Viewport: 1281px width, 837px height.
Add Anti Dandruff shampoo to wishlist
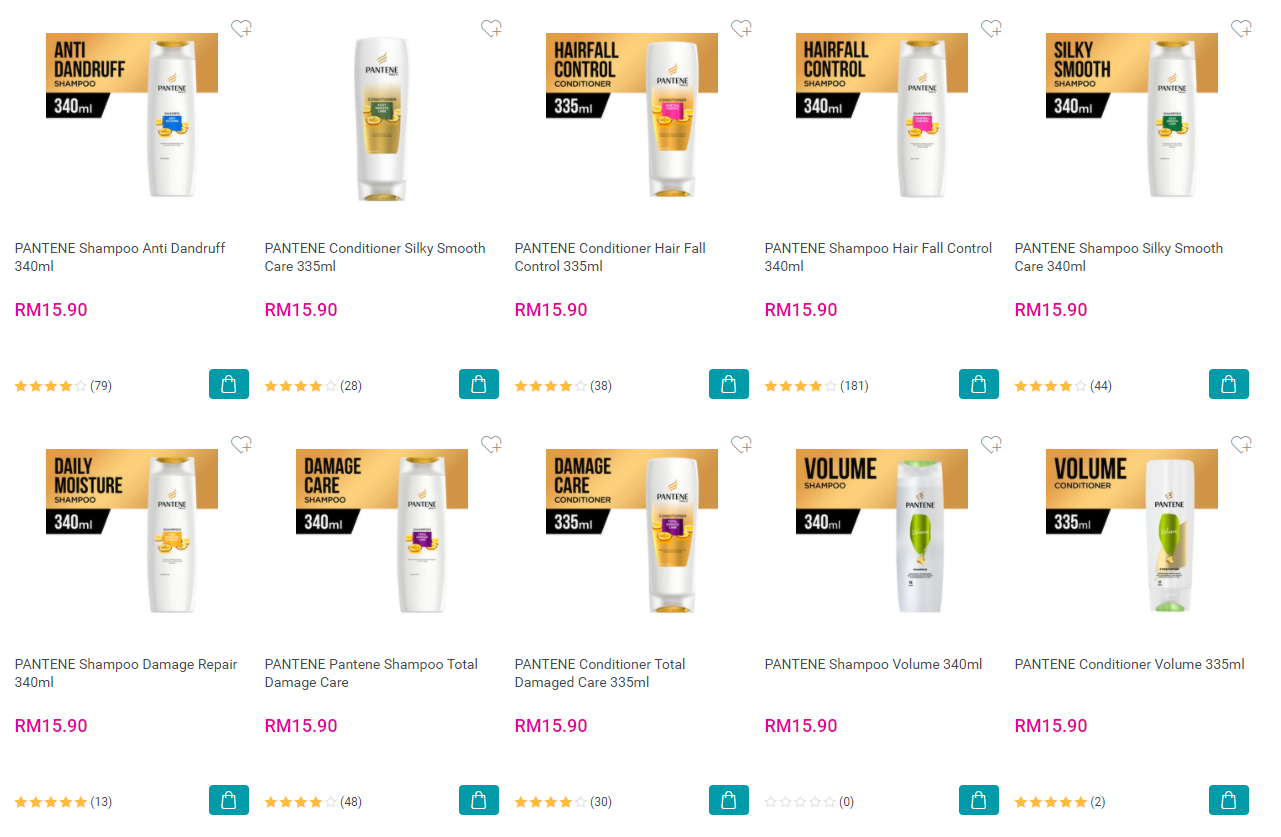[x=241, y=28]
